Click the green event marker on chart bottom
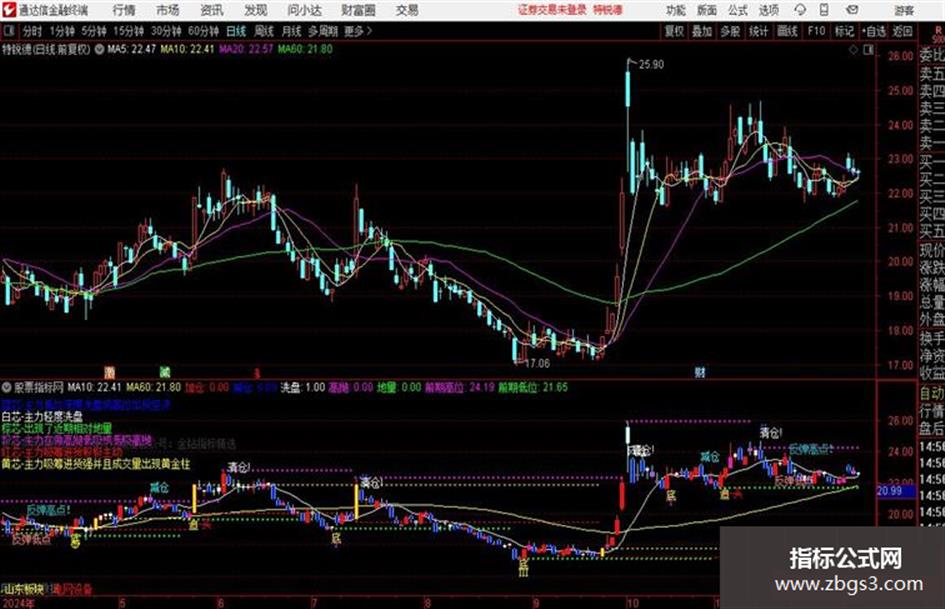The height and width of the screenshot is (609, 945). [165, 371]
